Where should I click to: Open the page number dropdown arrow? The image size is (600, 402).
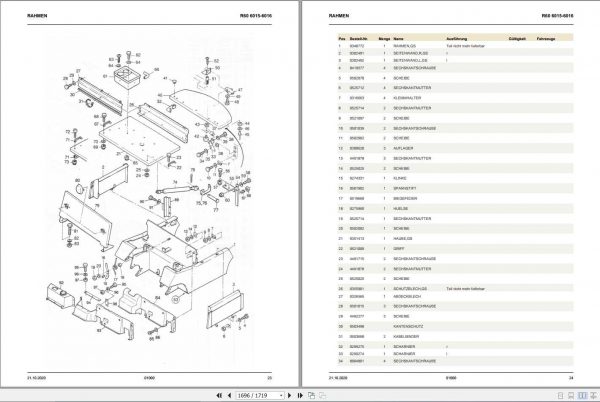(x=282, y=395)
